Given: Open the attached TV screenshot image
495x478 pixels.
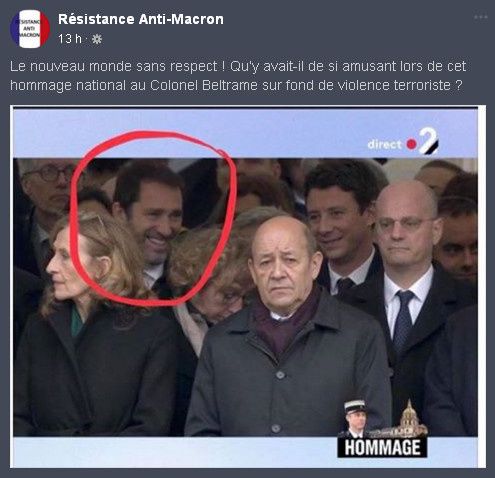Looking at the screenshot, I should coord(247,287).
